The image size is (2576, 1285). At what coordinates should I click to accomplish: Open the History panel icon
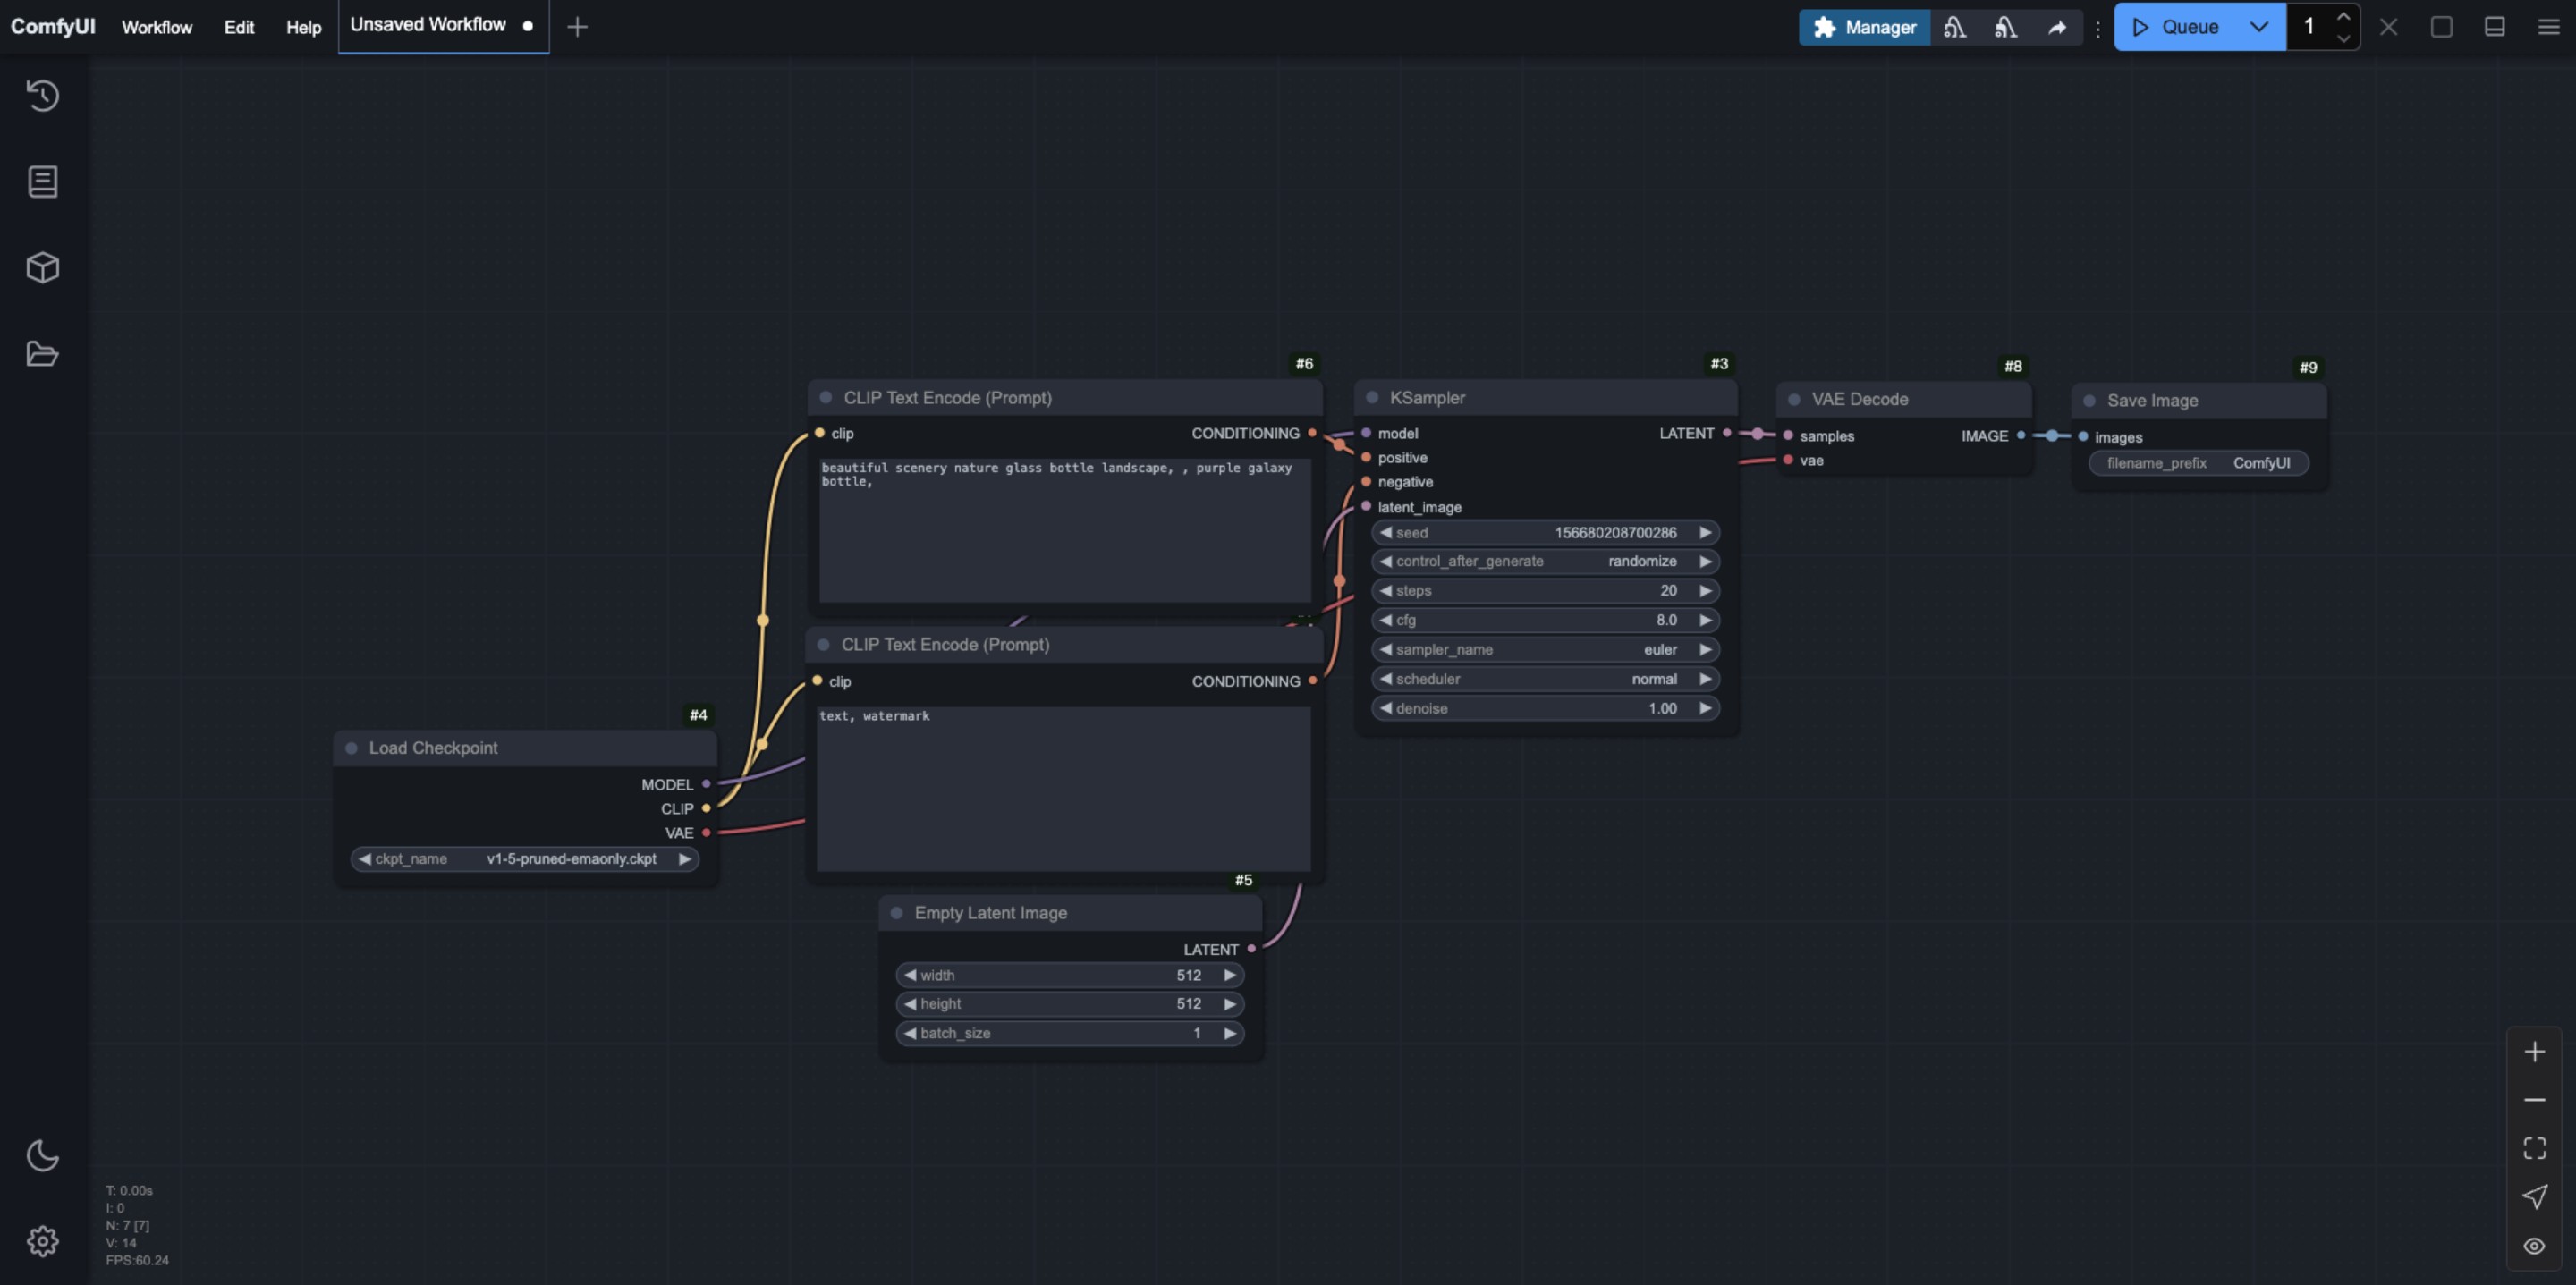tap(45, 96)
